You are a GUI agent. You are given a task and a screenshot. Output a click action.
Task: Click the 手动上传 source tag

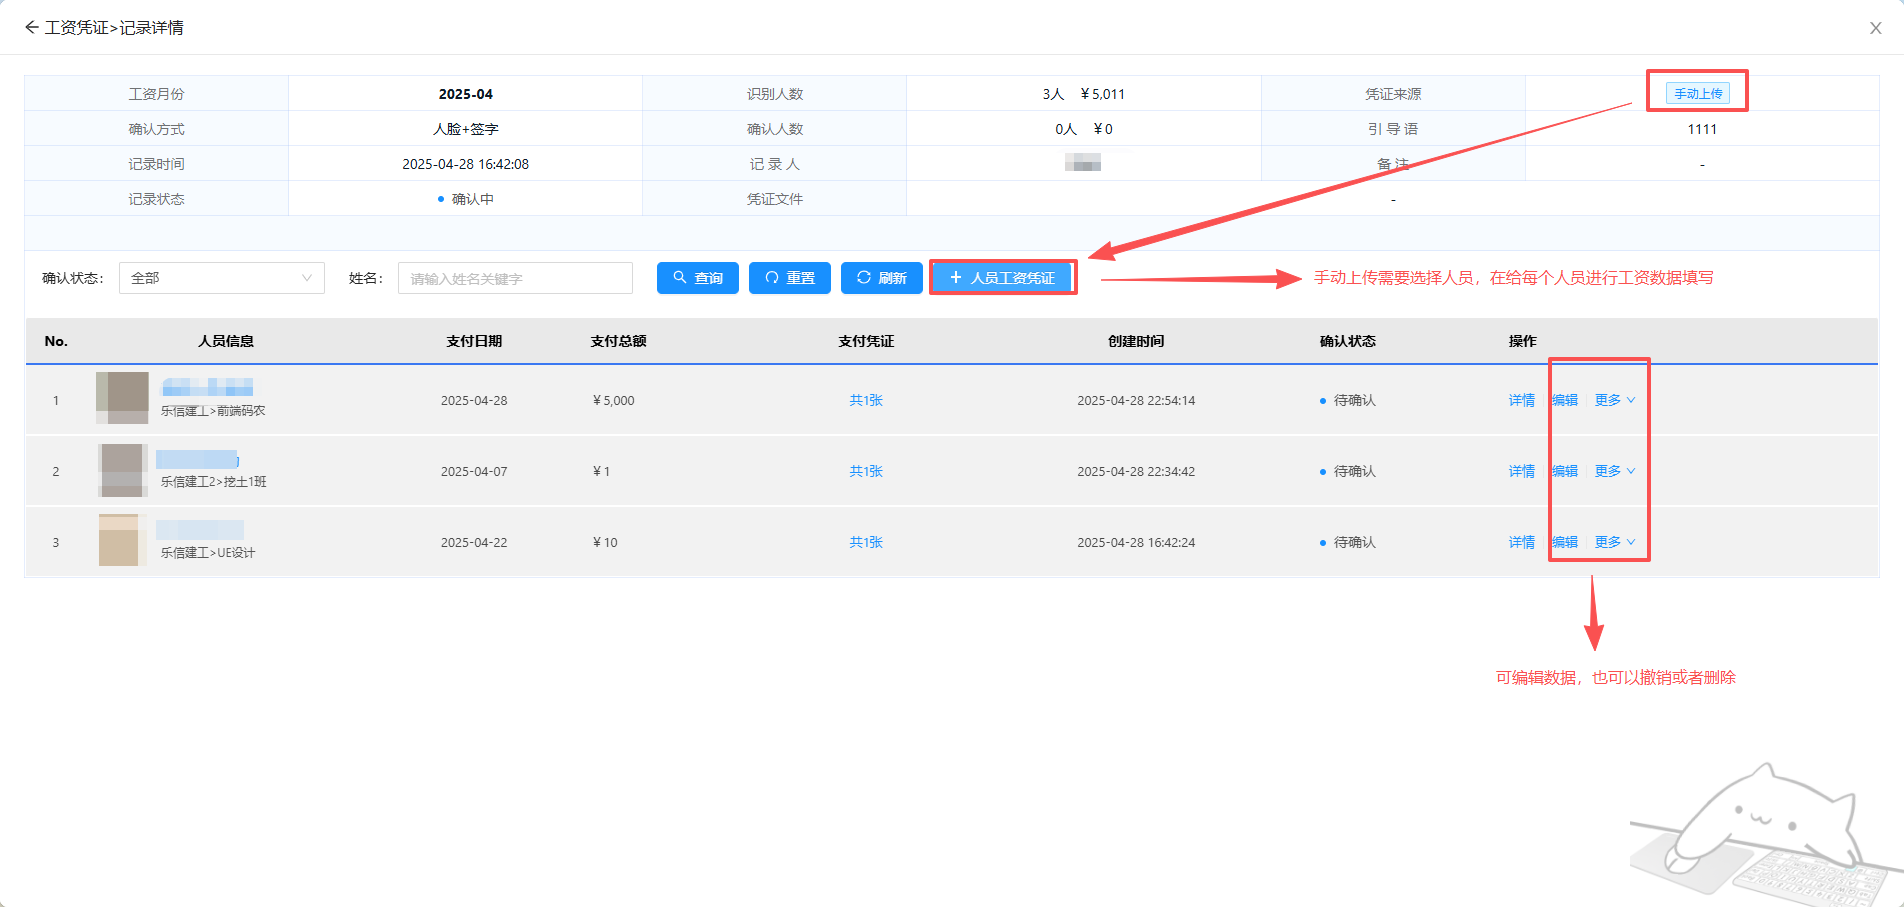click(1698, 93)
